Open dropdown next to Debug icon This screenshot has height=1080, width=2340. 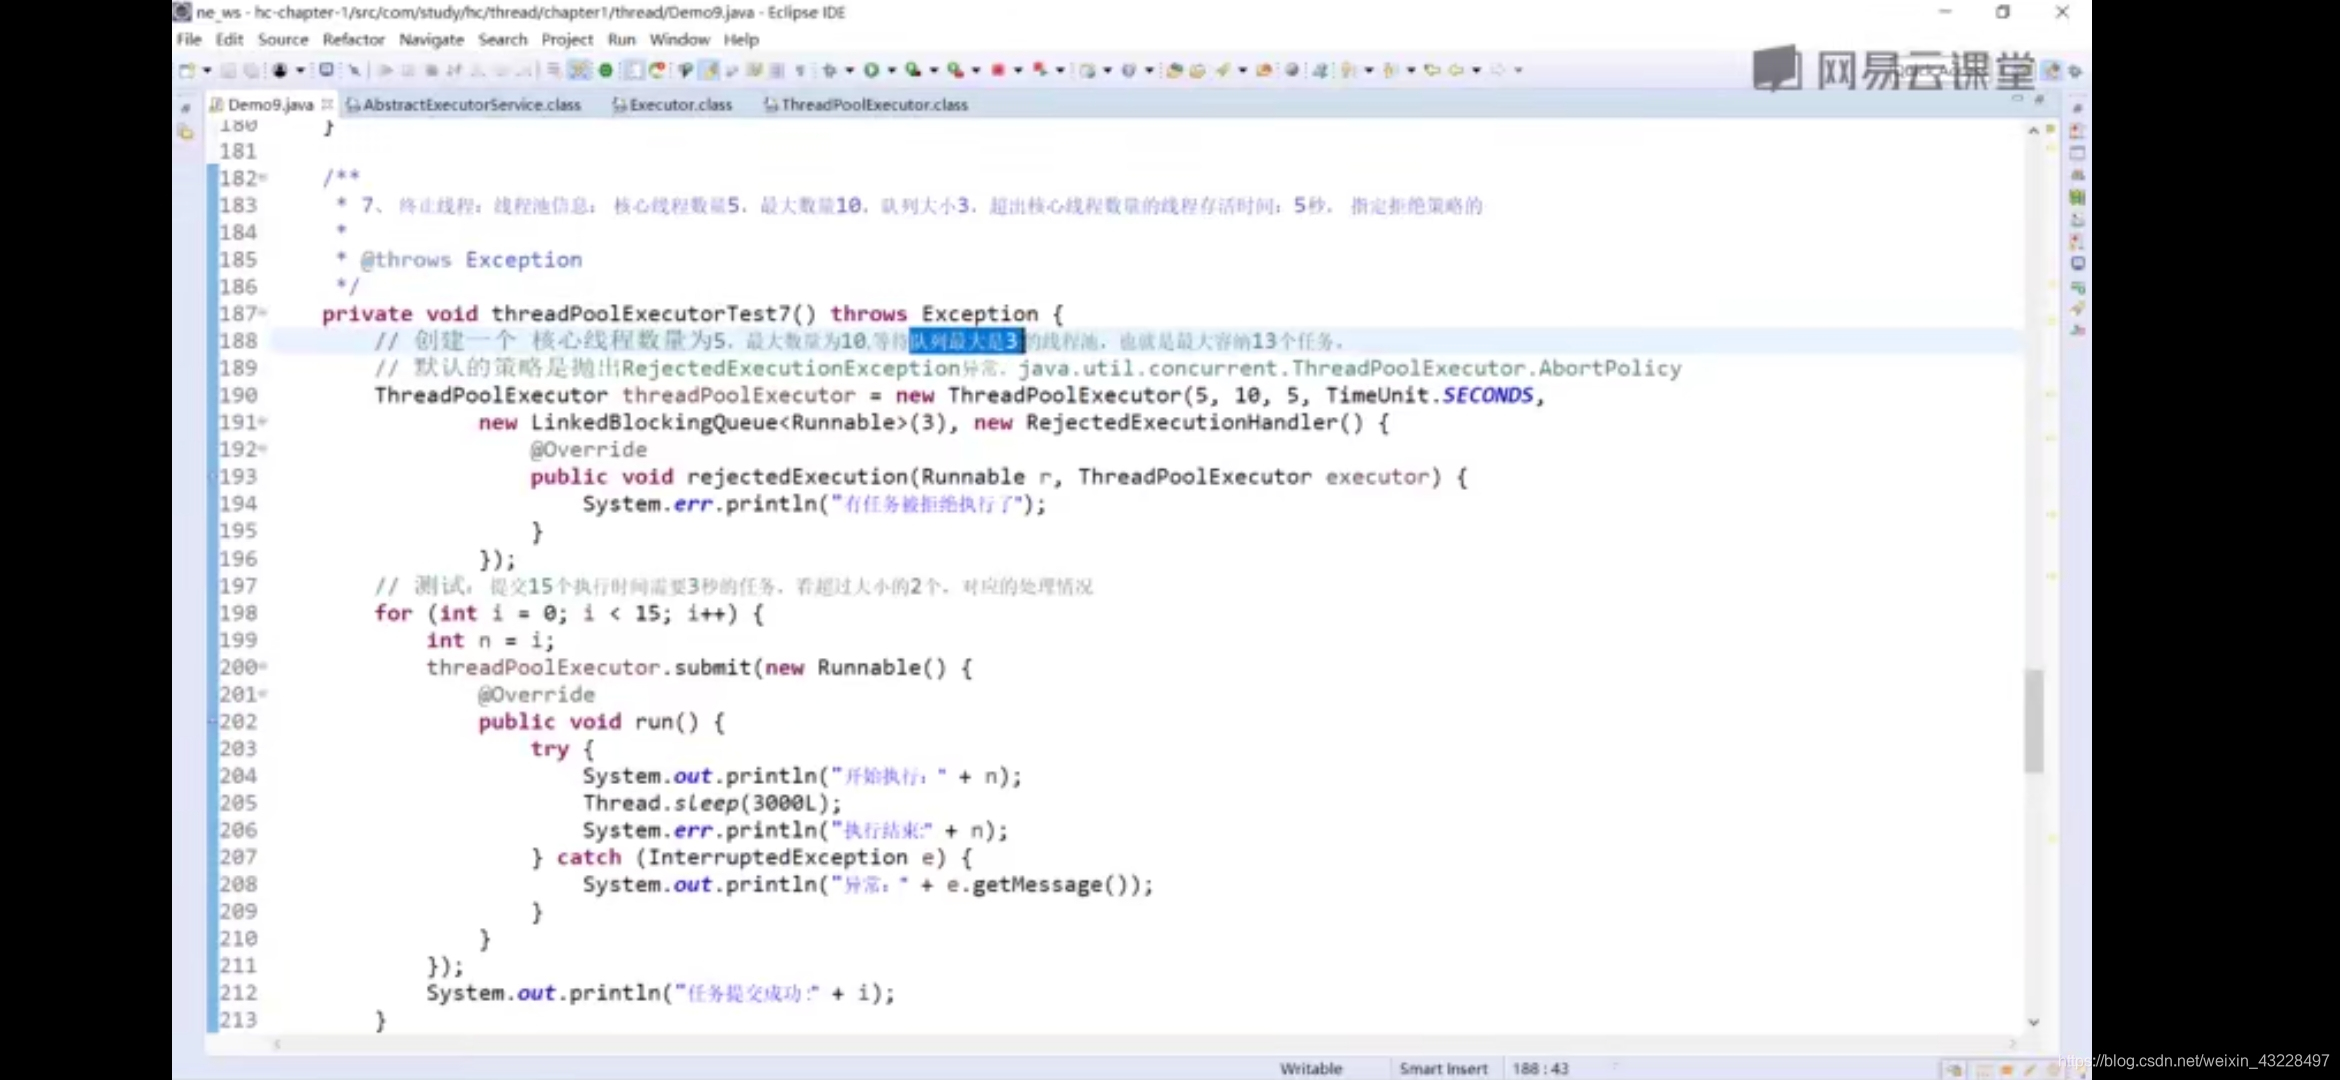[x=849, y=70]
